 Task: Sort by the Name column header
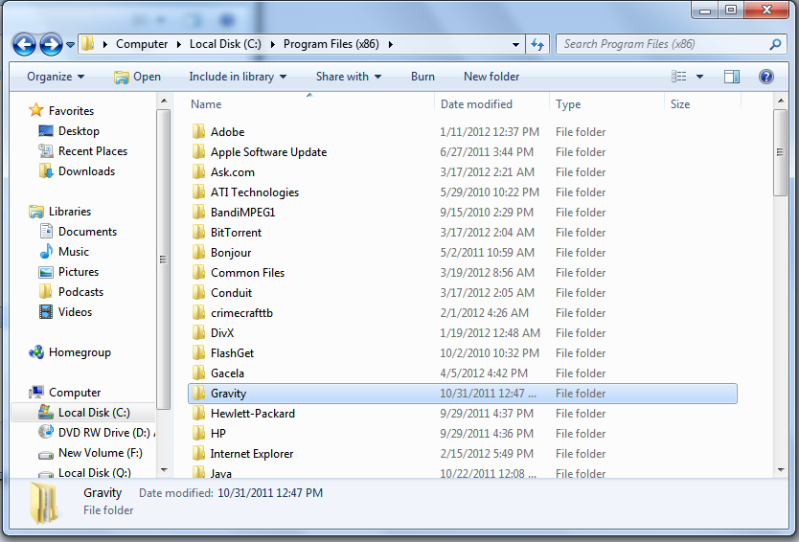click(309, 104)
